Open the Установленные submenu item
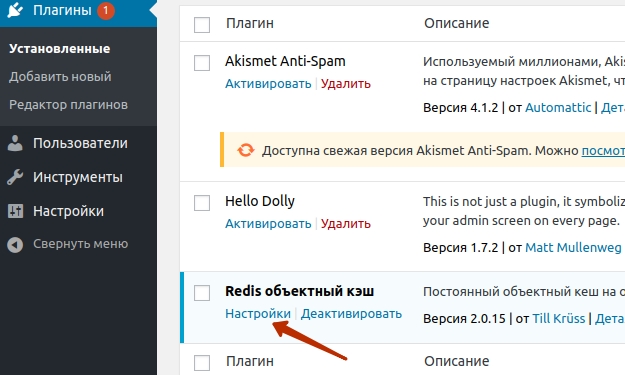 pos(59,49)
